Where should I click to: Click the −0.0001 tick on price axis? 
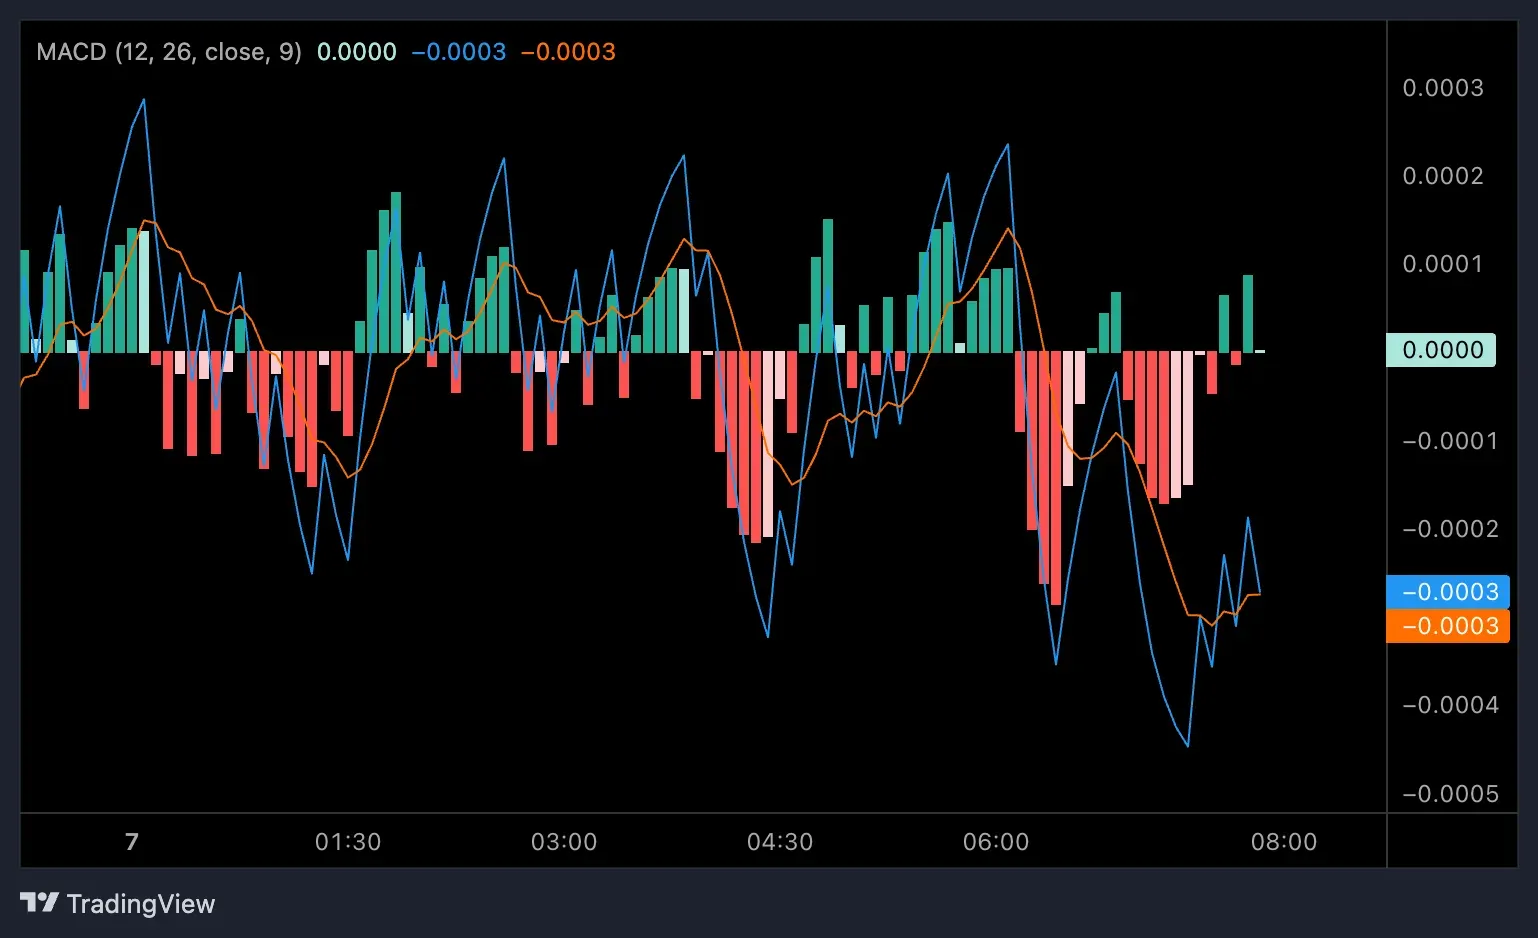coord(1449,441)
